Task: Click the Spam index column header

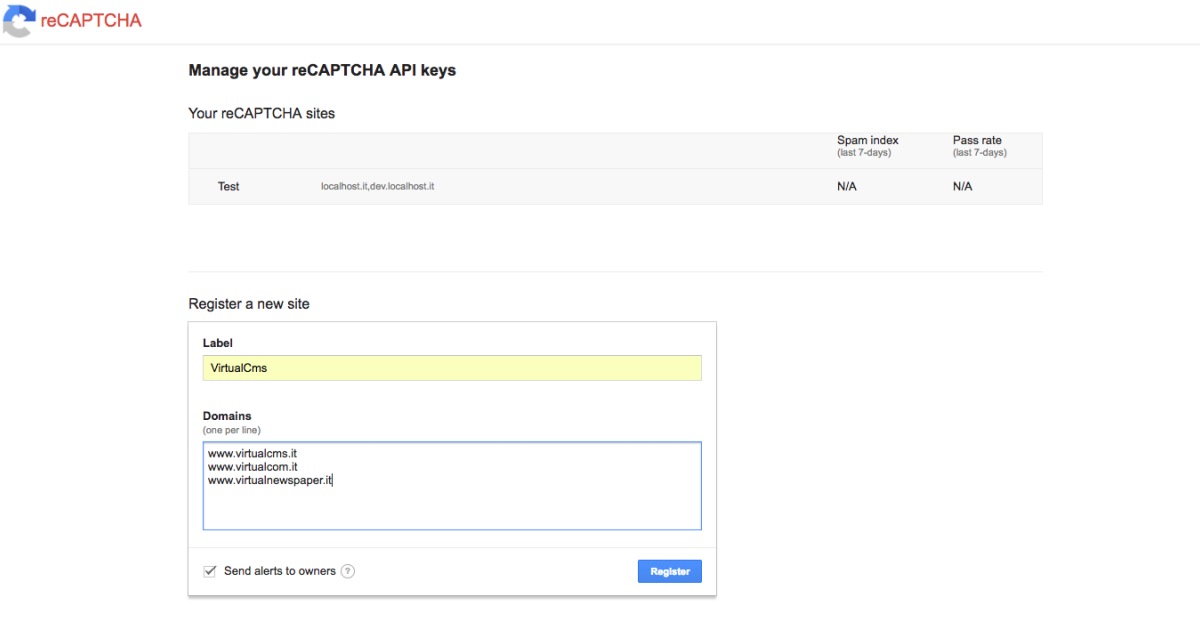Action: click(867, 141)
